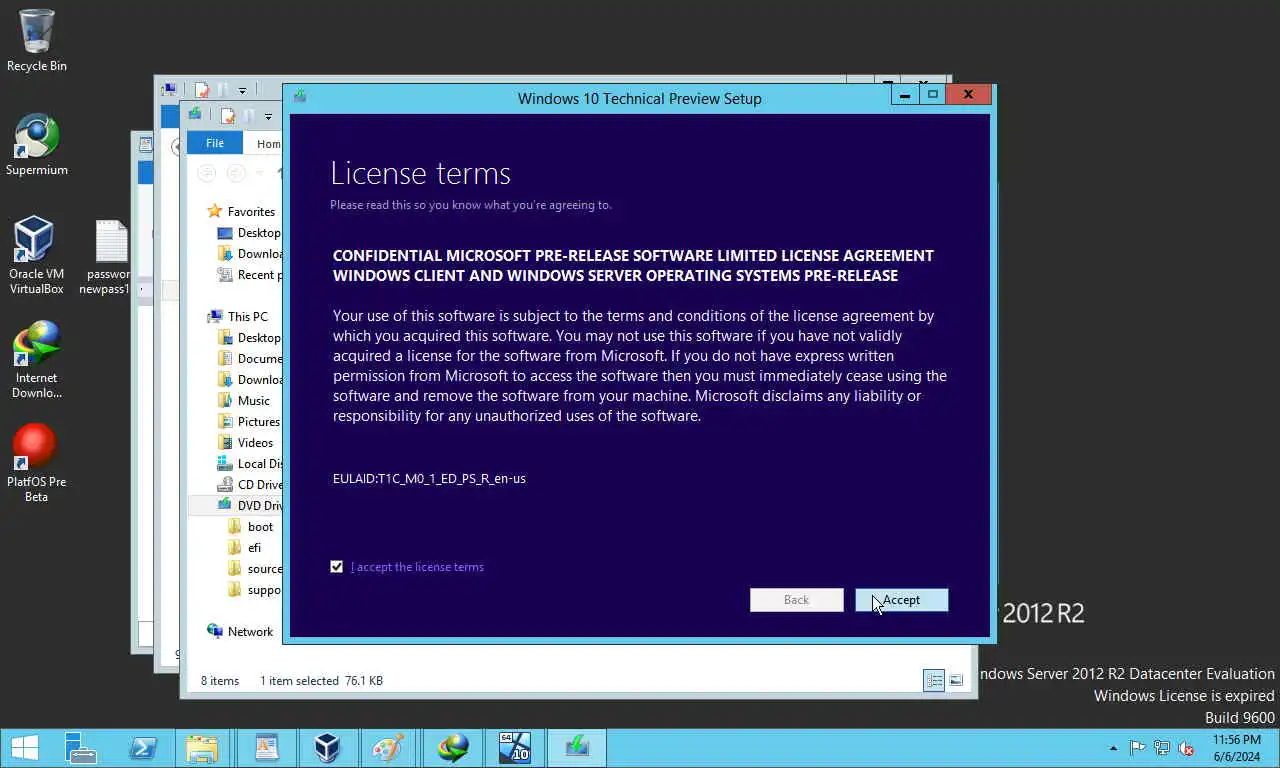Select Pictures folder in Explorer
1280x768 pixels.
pyautogui.click(x=259, y=422)
